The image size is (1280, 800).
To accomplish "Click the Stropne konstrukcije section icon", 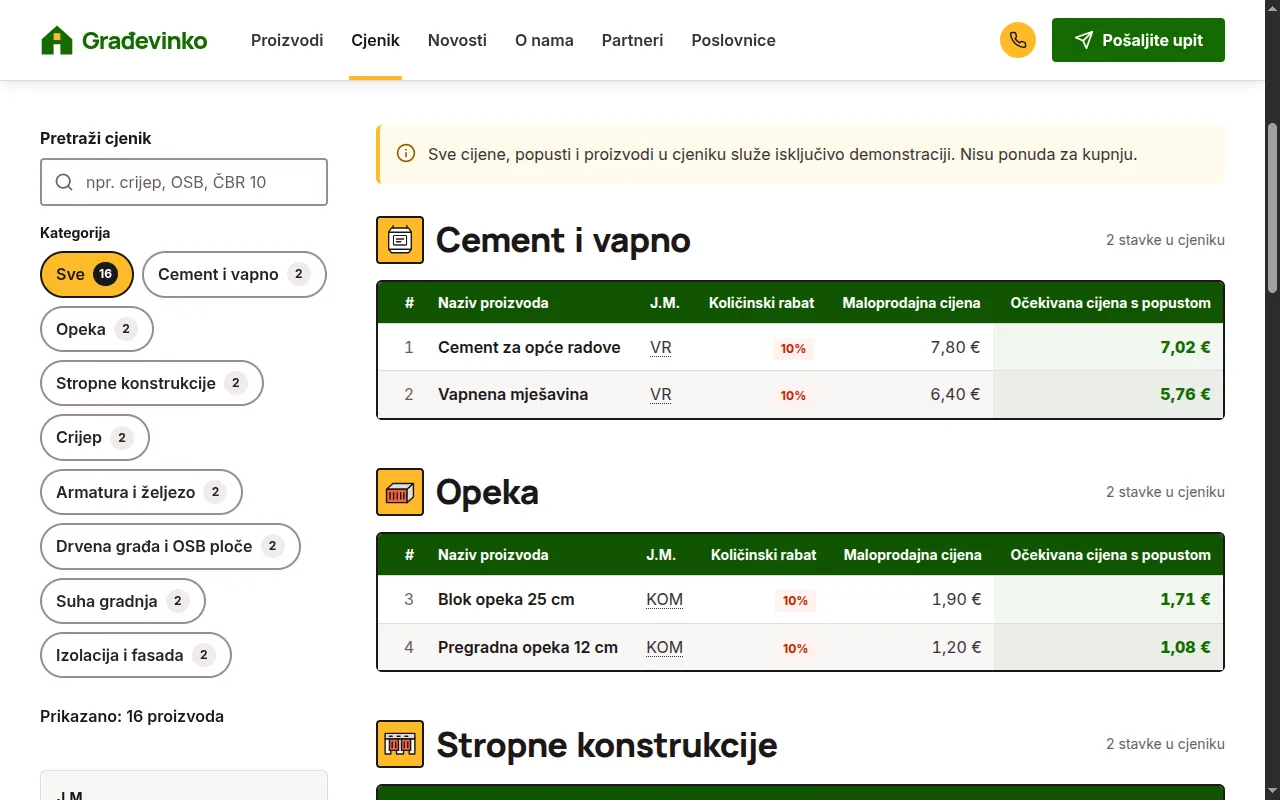I will [x=400, y=744].
